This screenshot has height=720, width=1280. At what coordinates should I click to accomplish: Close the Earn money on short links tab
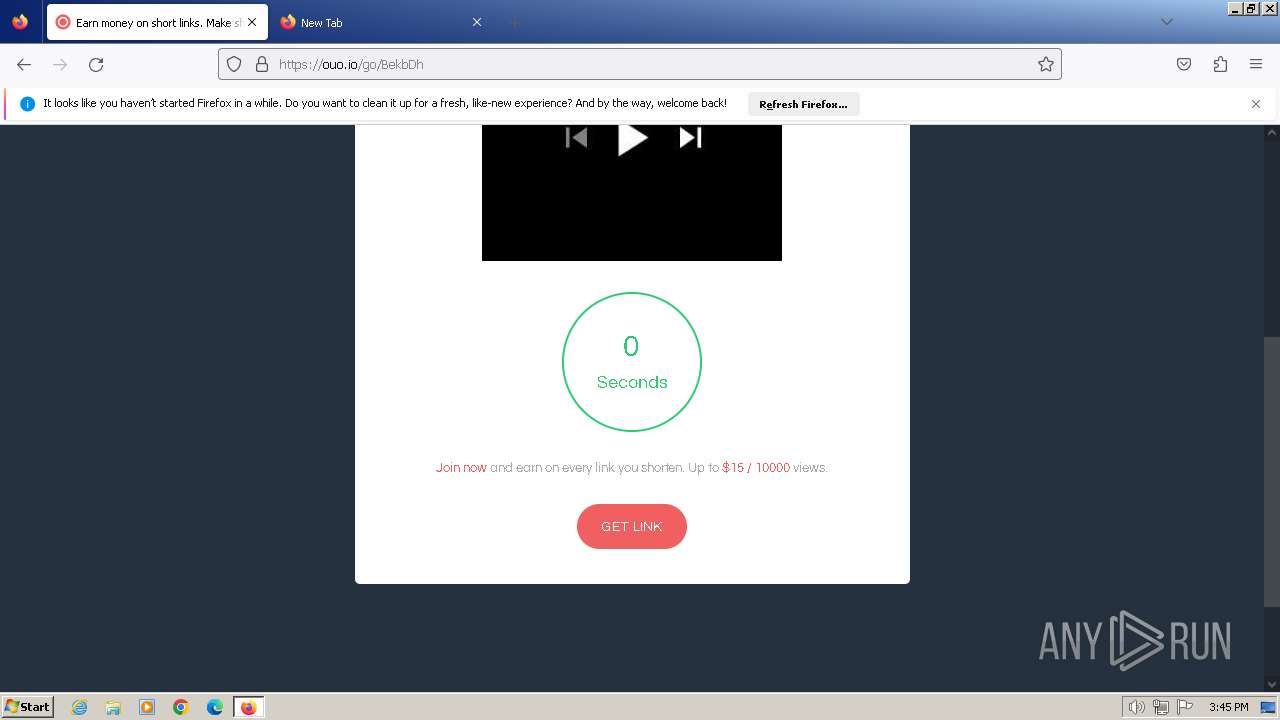click(252, 22)
